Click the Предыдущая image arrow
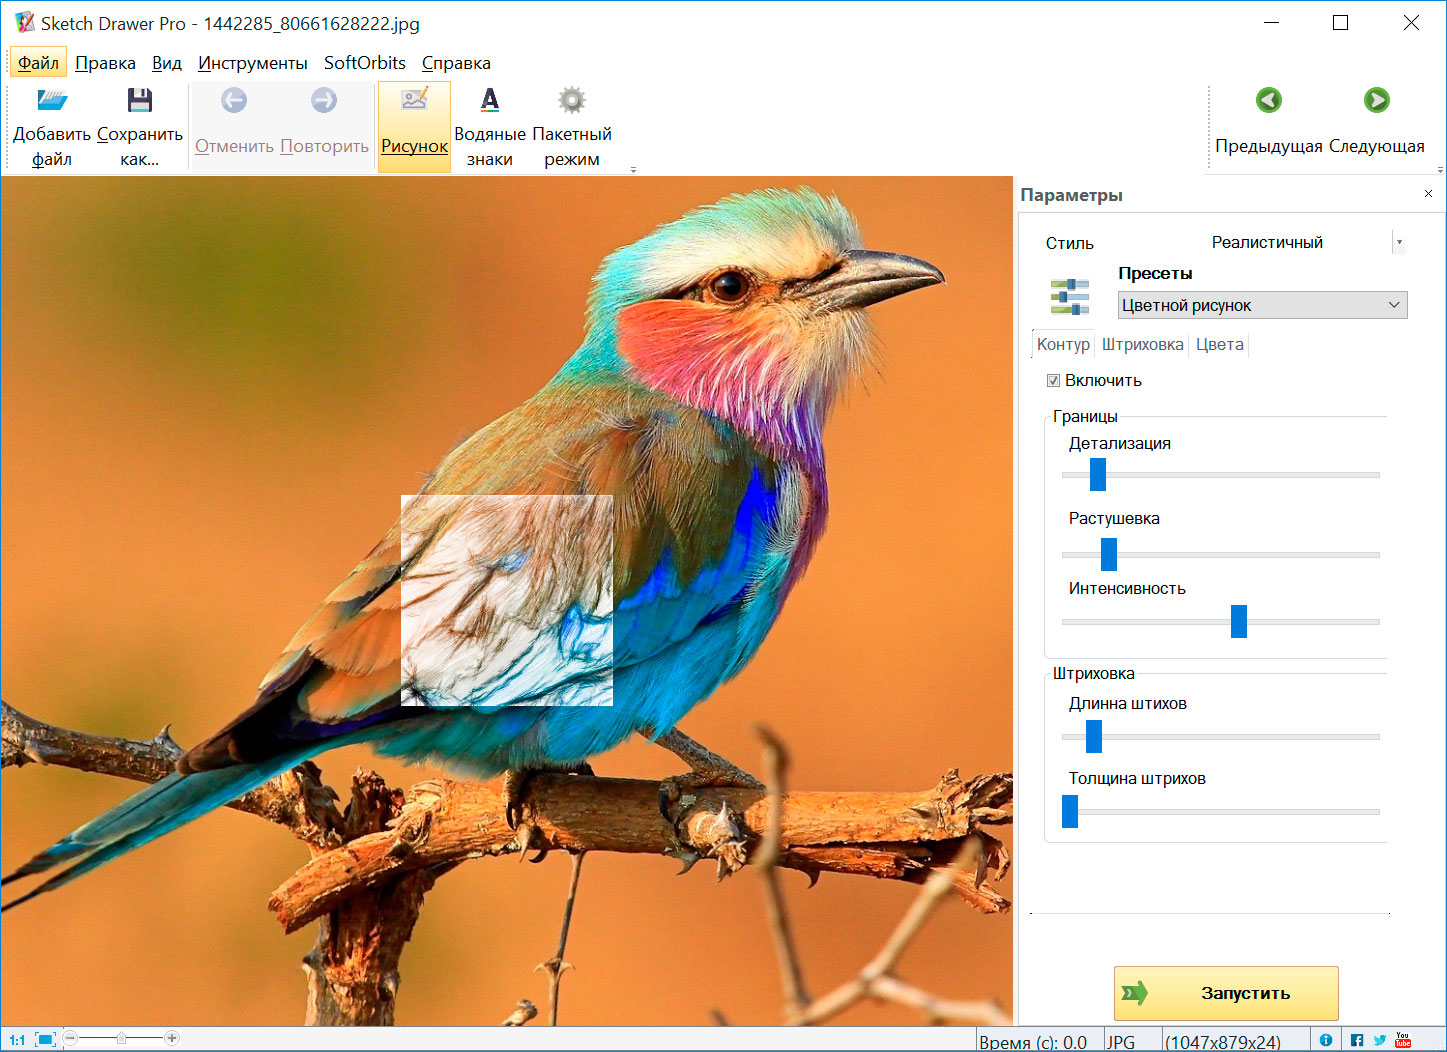Screen dimensions: 1447x1052 coord(1269,100)
